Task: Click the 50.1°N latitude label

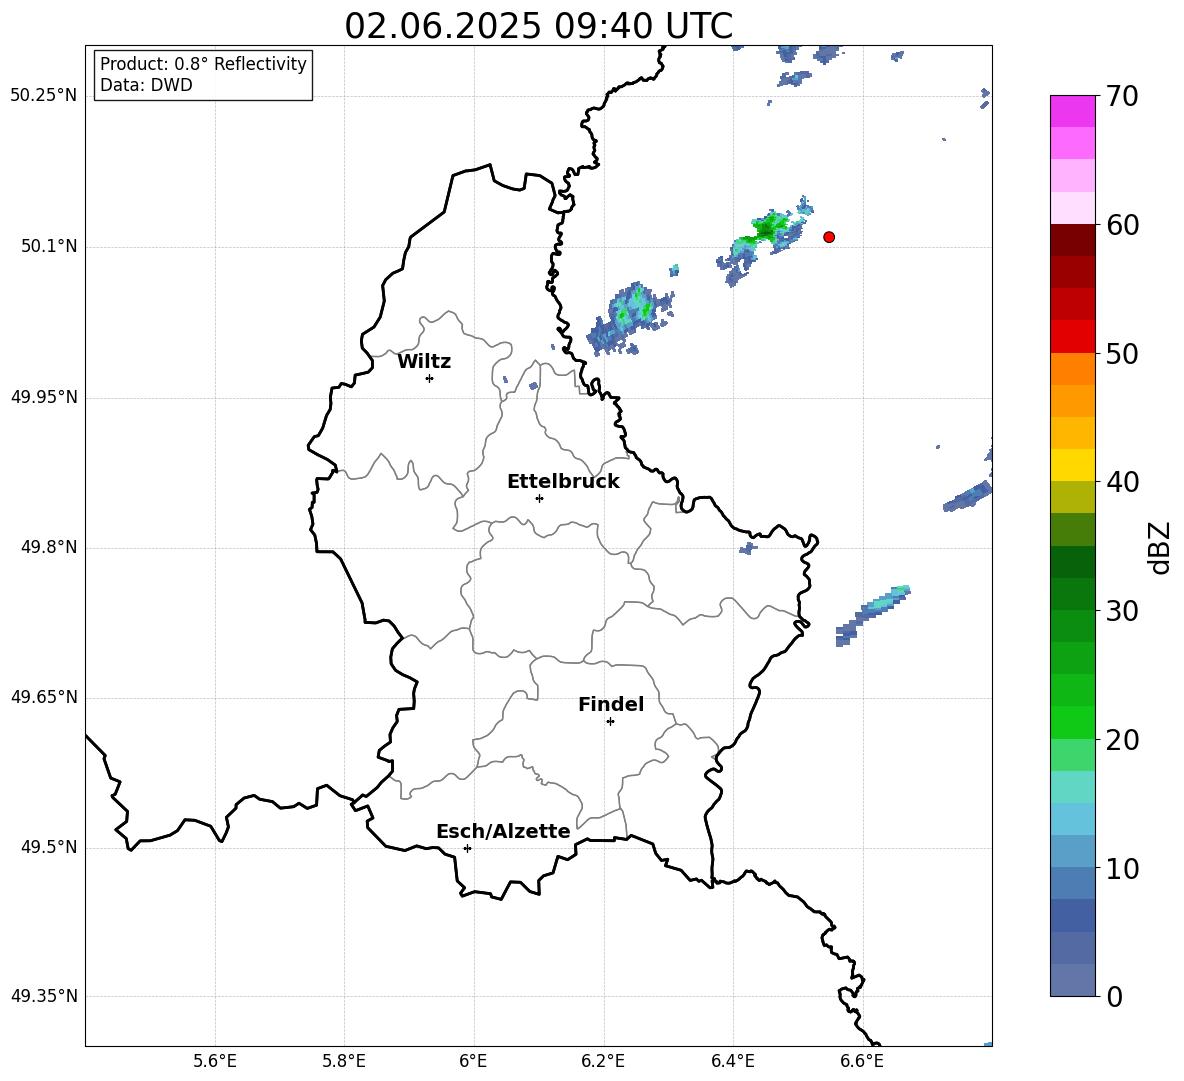Action: tap(49, 246)
